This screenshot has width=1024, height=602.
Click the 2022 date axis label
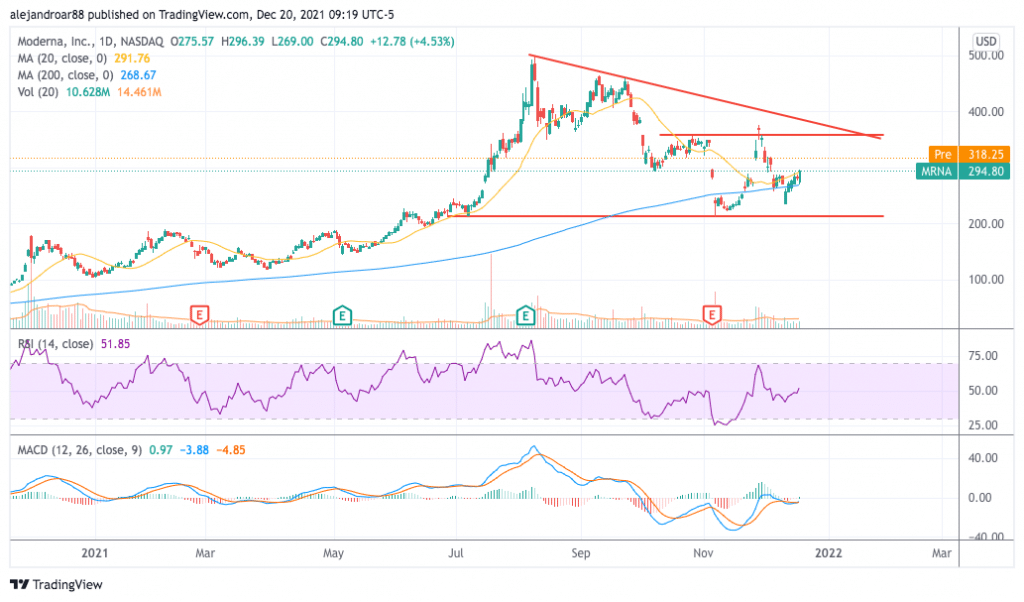829,553
